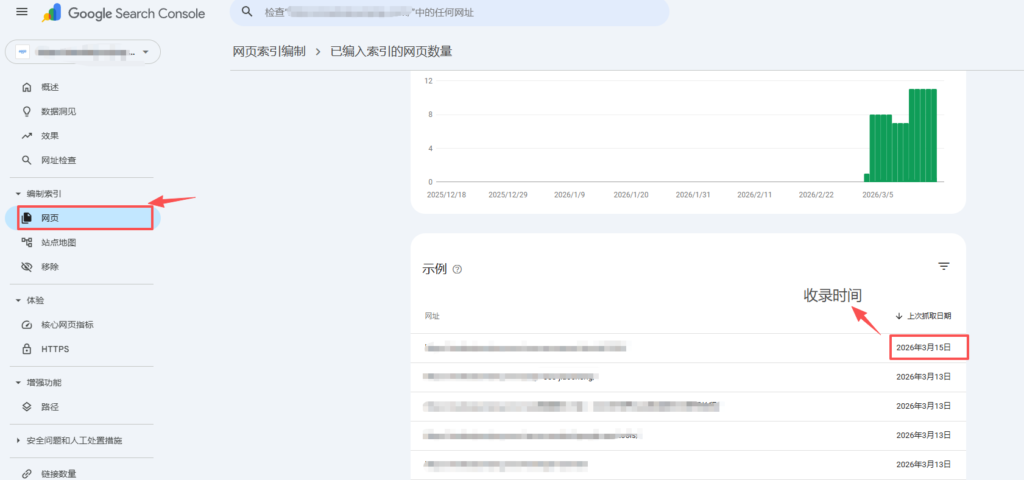Click the URL inspection search field
Screen dimensions: 1024x480
[x=450, y=12]
